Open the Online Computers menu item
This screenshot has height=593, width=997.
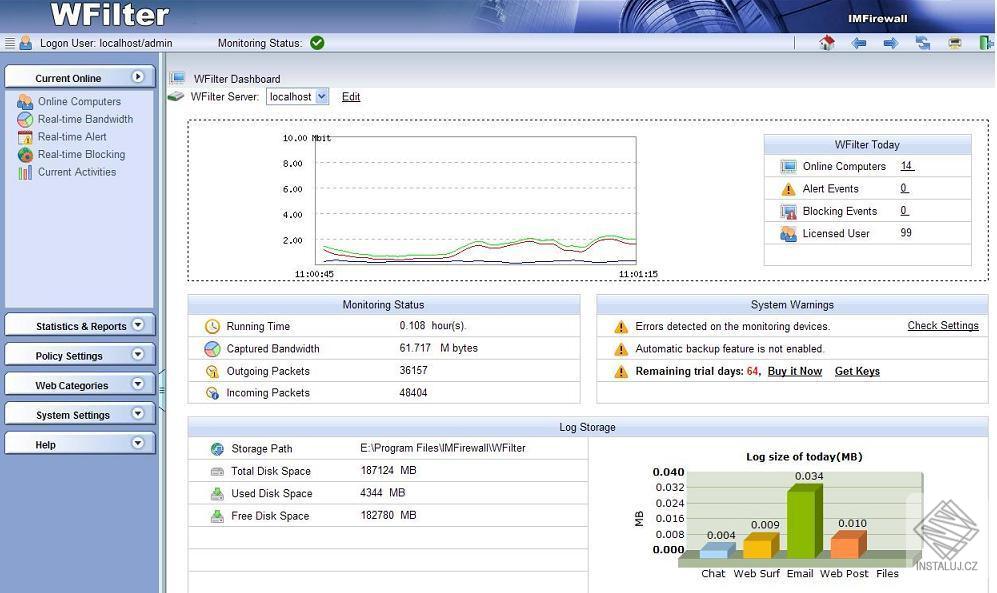pos(79,102)
